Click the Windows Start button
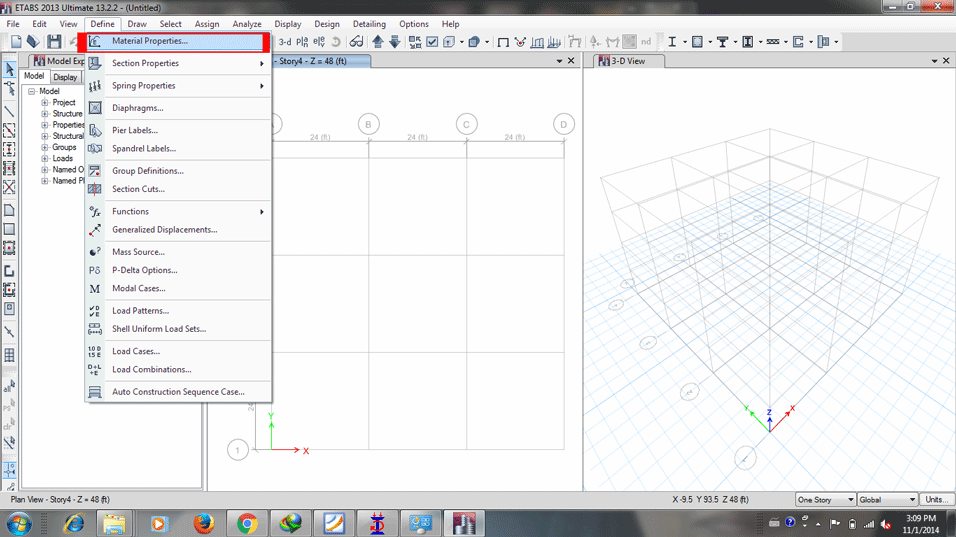 point(20,524)
